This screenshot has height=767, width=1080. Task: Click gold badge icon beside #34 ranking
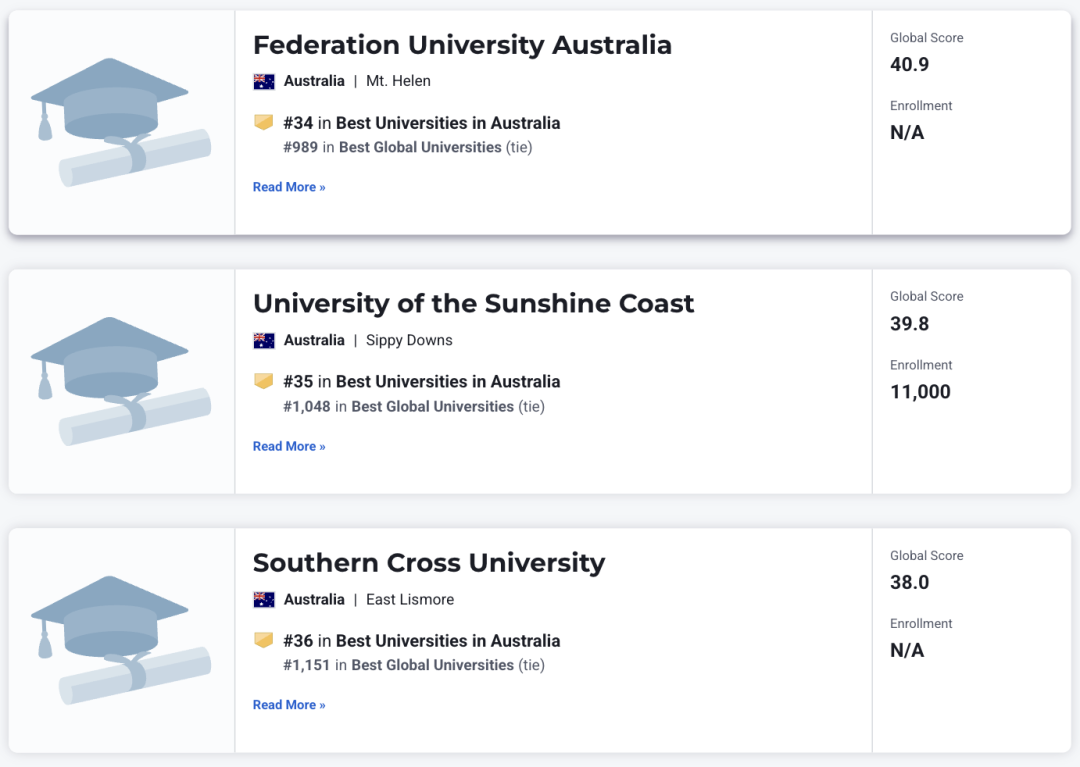click(x=264, y=123)
